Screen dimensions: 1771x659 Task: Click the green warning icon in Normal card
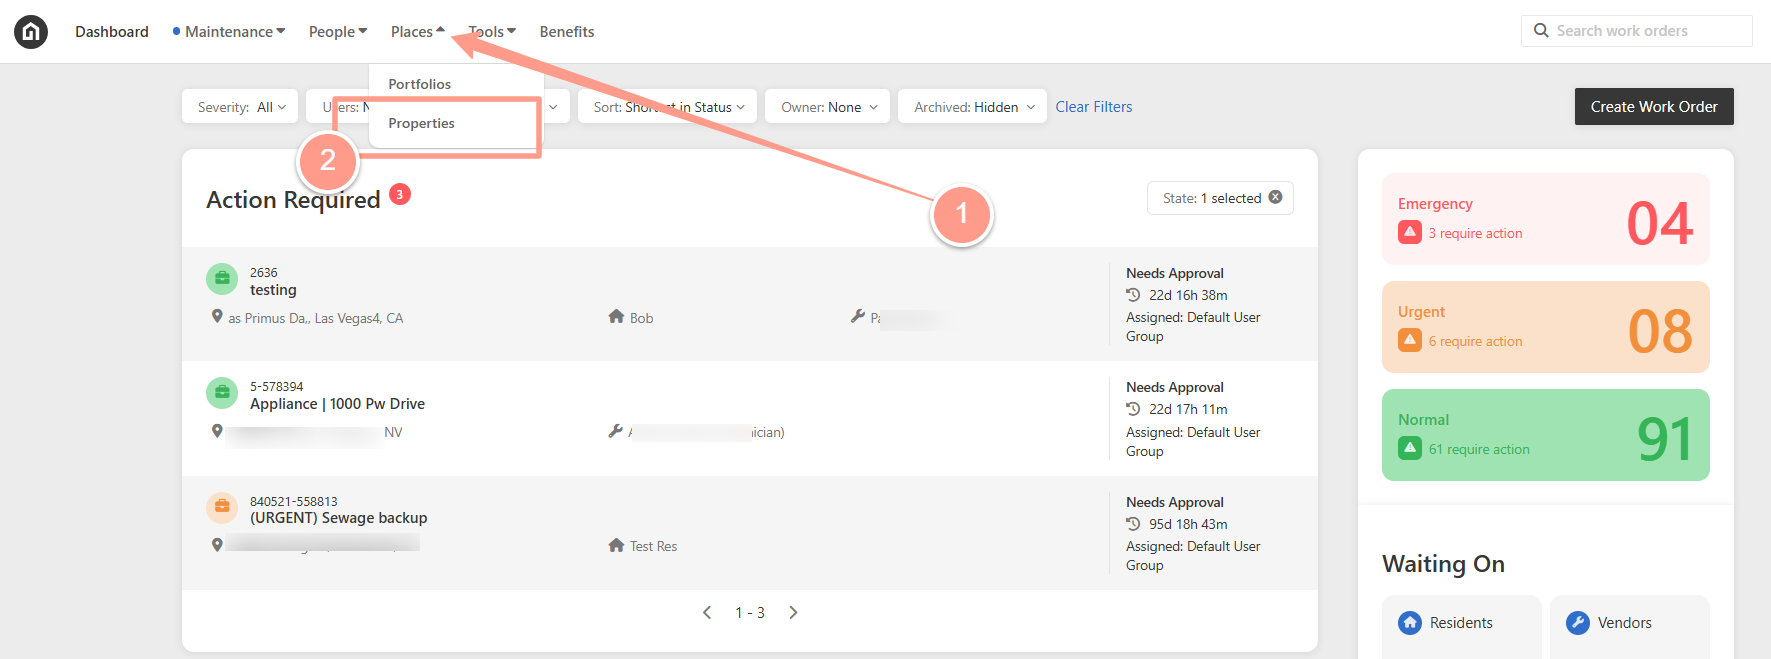click(x=1410, y=448)
